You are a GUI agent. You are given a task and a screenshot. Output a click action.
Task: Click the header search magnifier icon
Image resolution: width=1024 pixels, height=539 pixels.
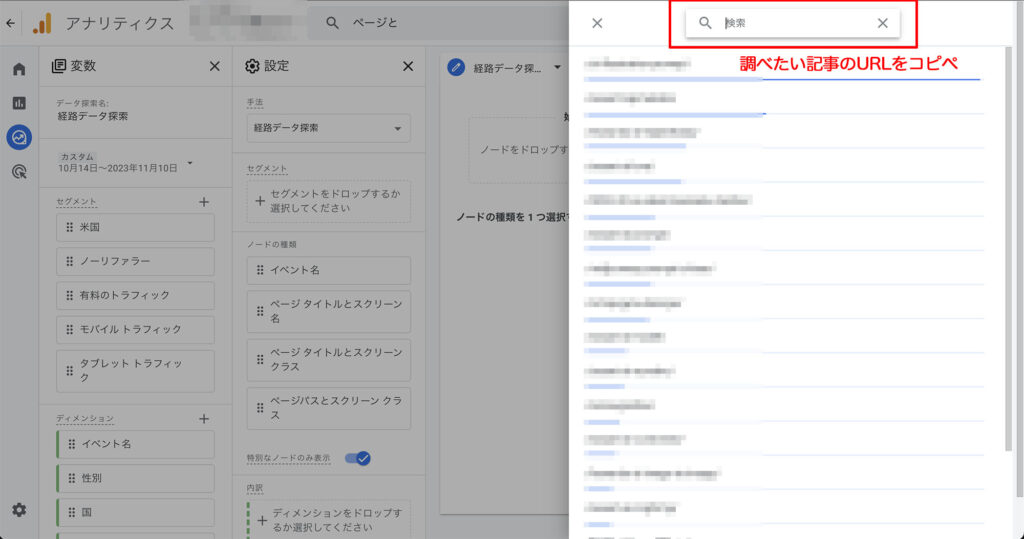click(x=332, y=23)
